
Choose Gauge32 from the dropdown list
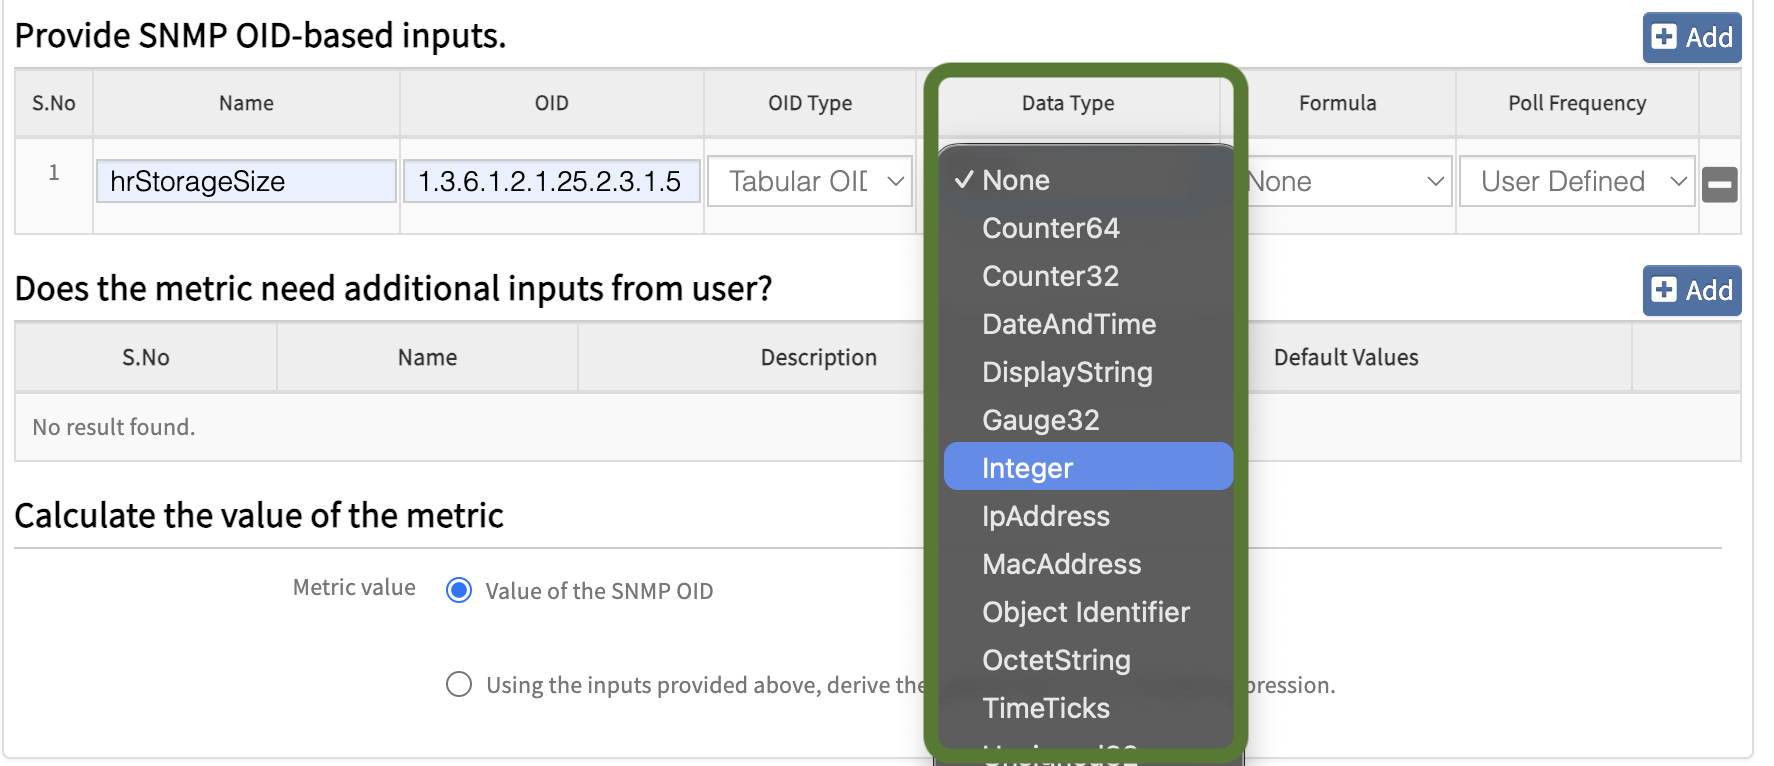[1087, 420]
